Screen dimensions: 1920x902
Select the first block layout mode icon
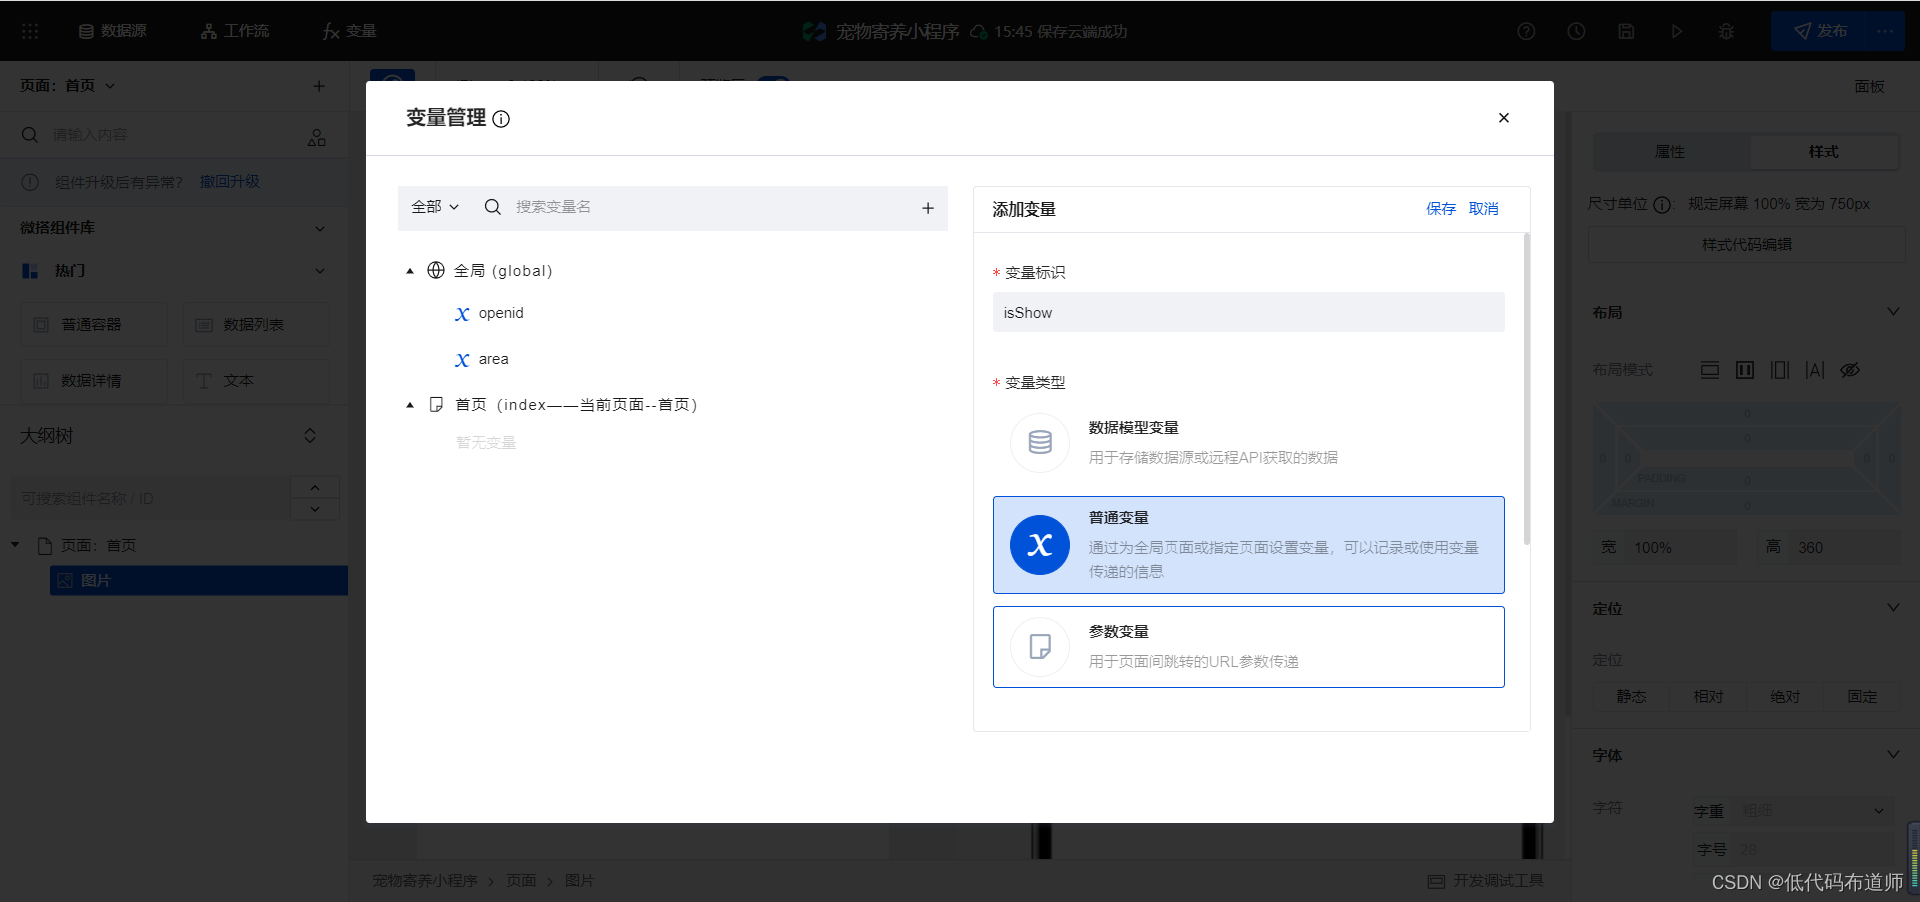pos(1710,370)
